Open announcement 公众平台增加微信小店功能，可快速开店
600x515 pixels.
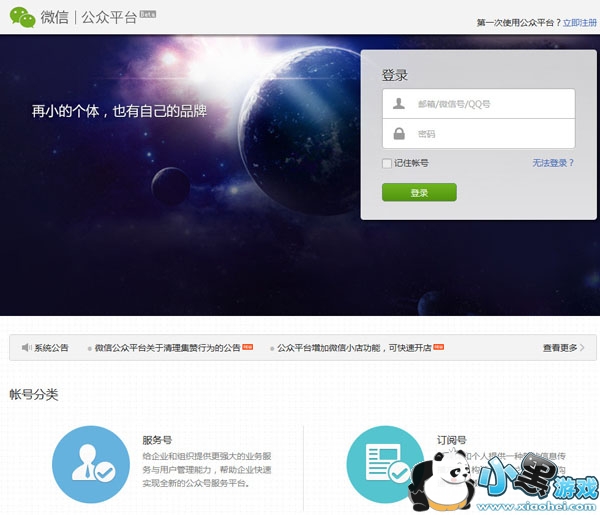click(354, 347)
